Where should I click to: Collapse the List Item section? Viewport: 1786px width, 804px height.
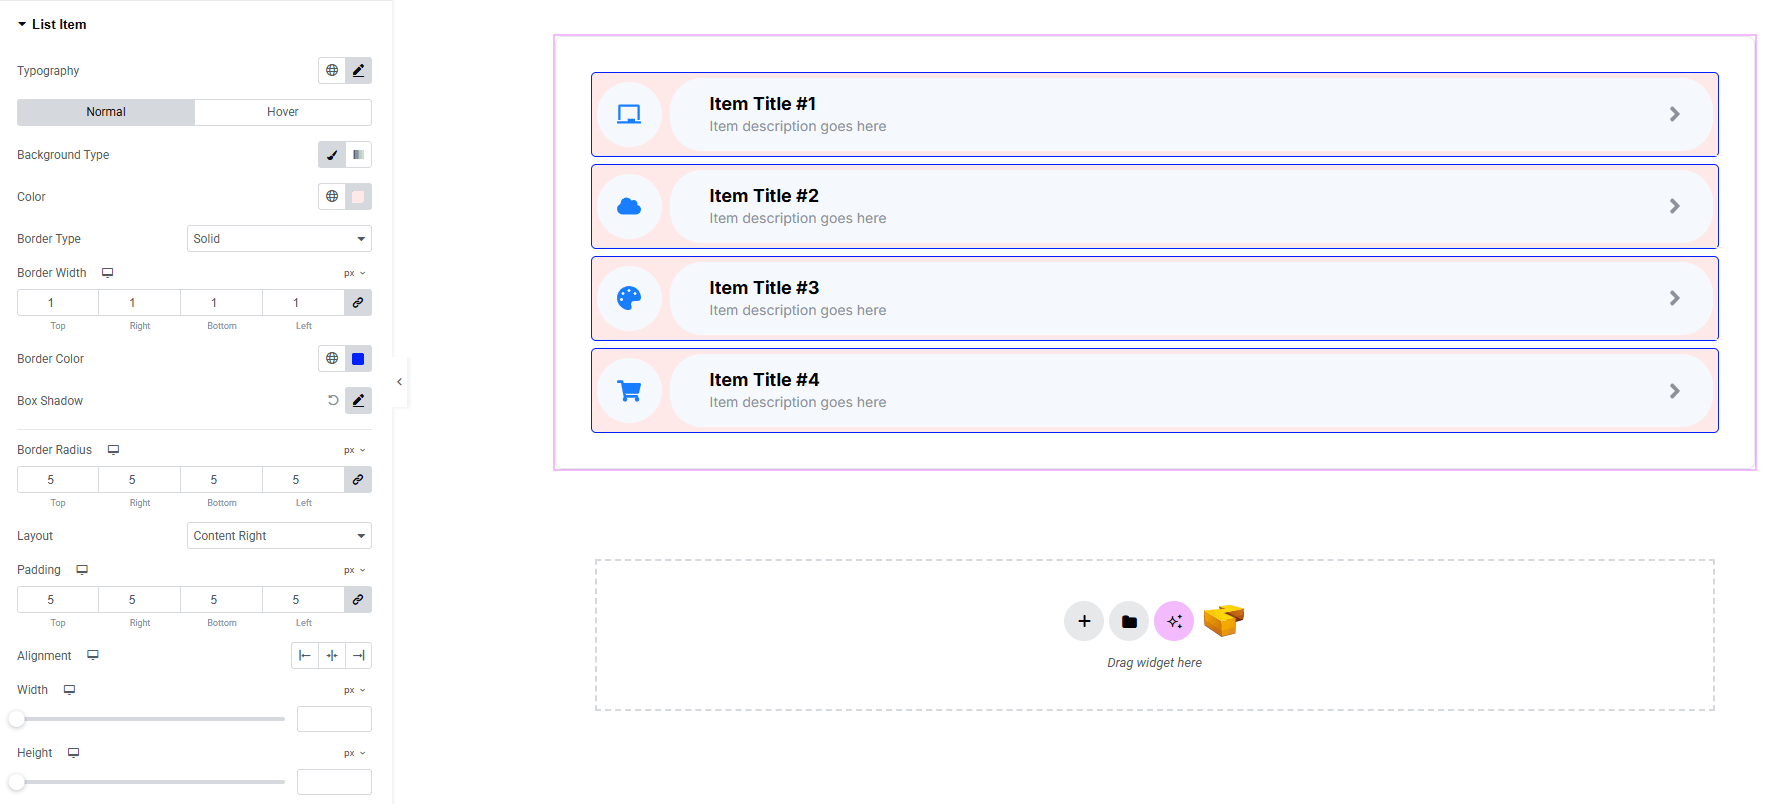coord(22,24)
